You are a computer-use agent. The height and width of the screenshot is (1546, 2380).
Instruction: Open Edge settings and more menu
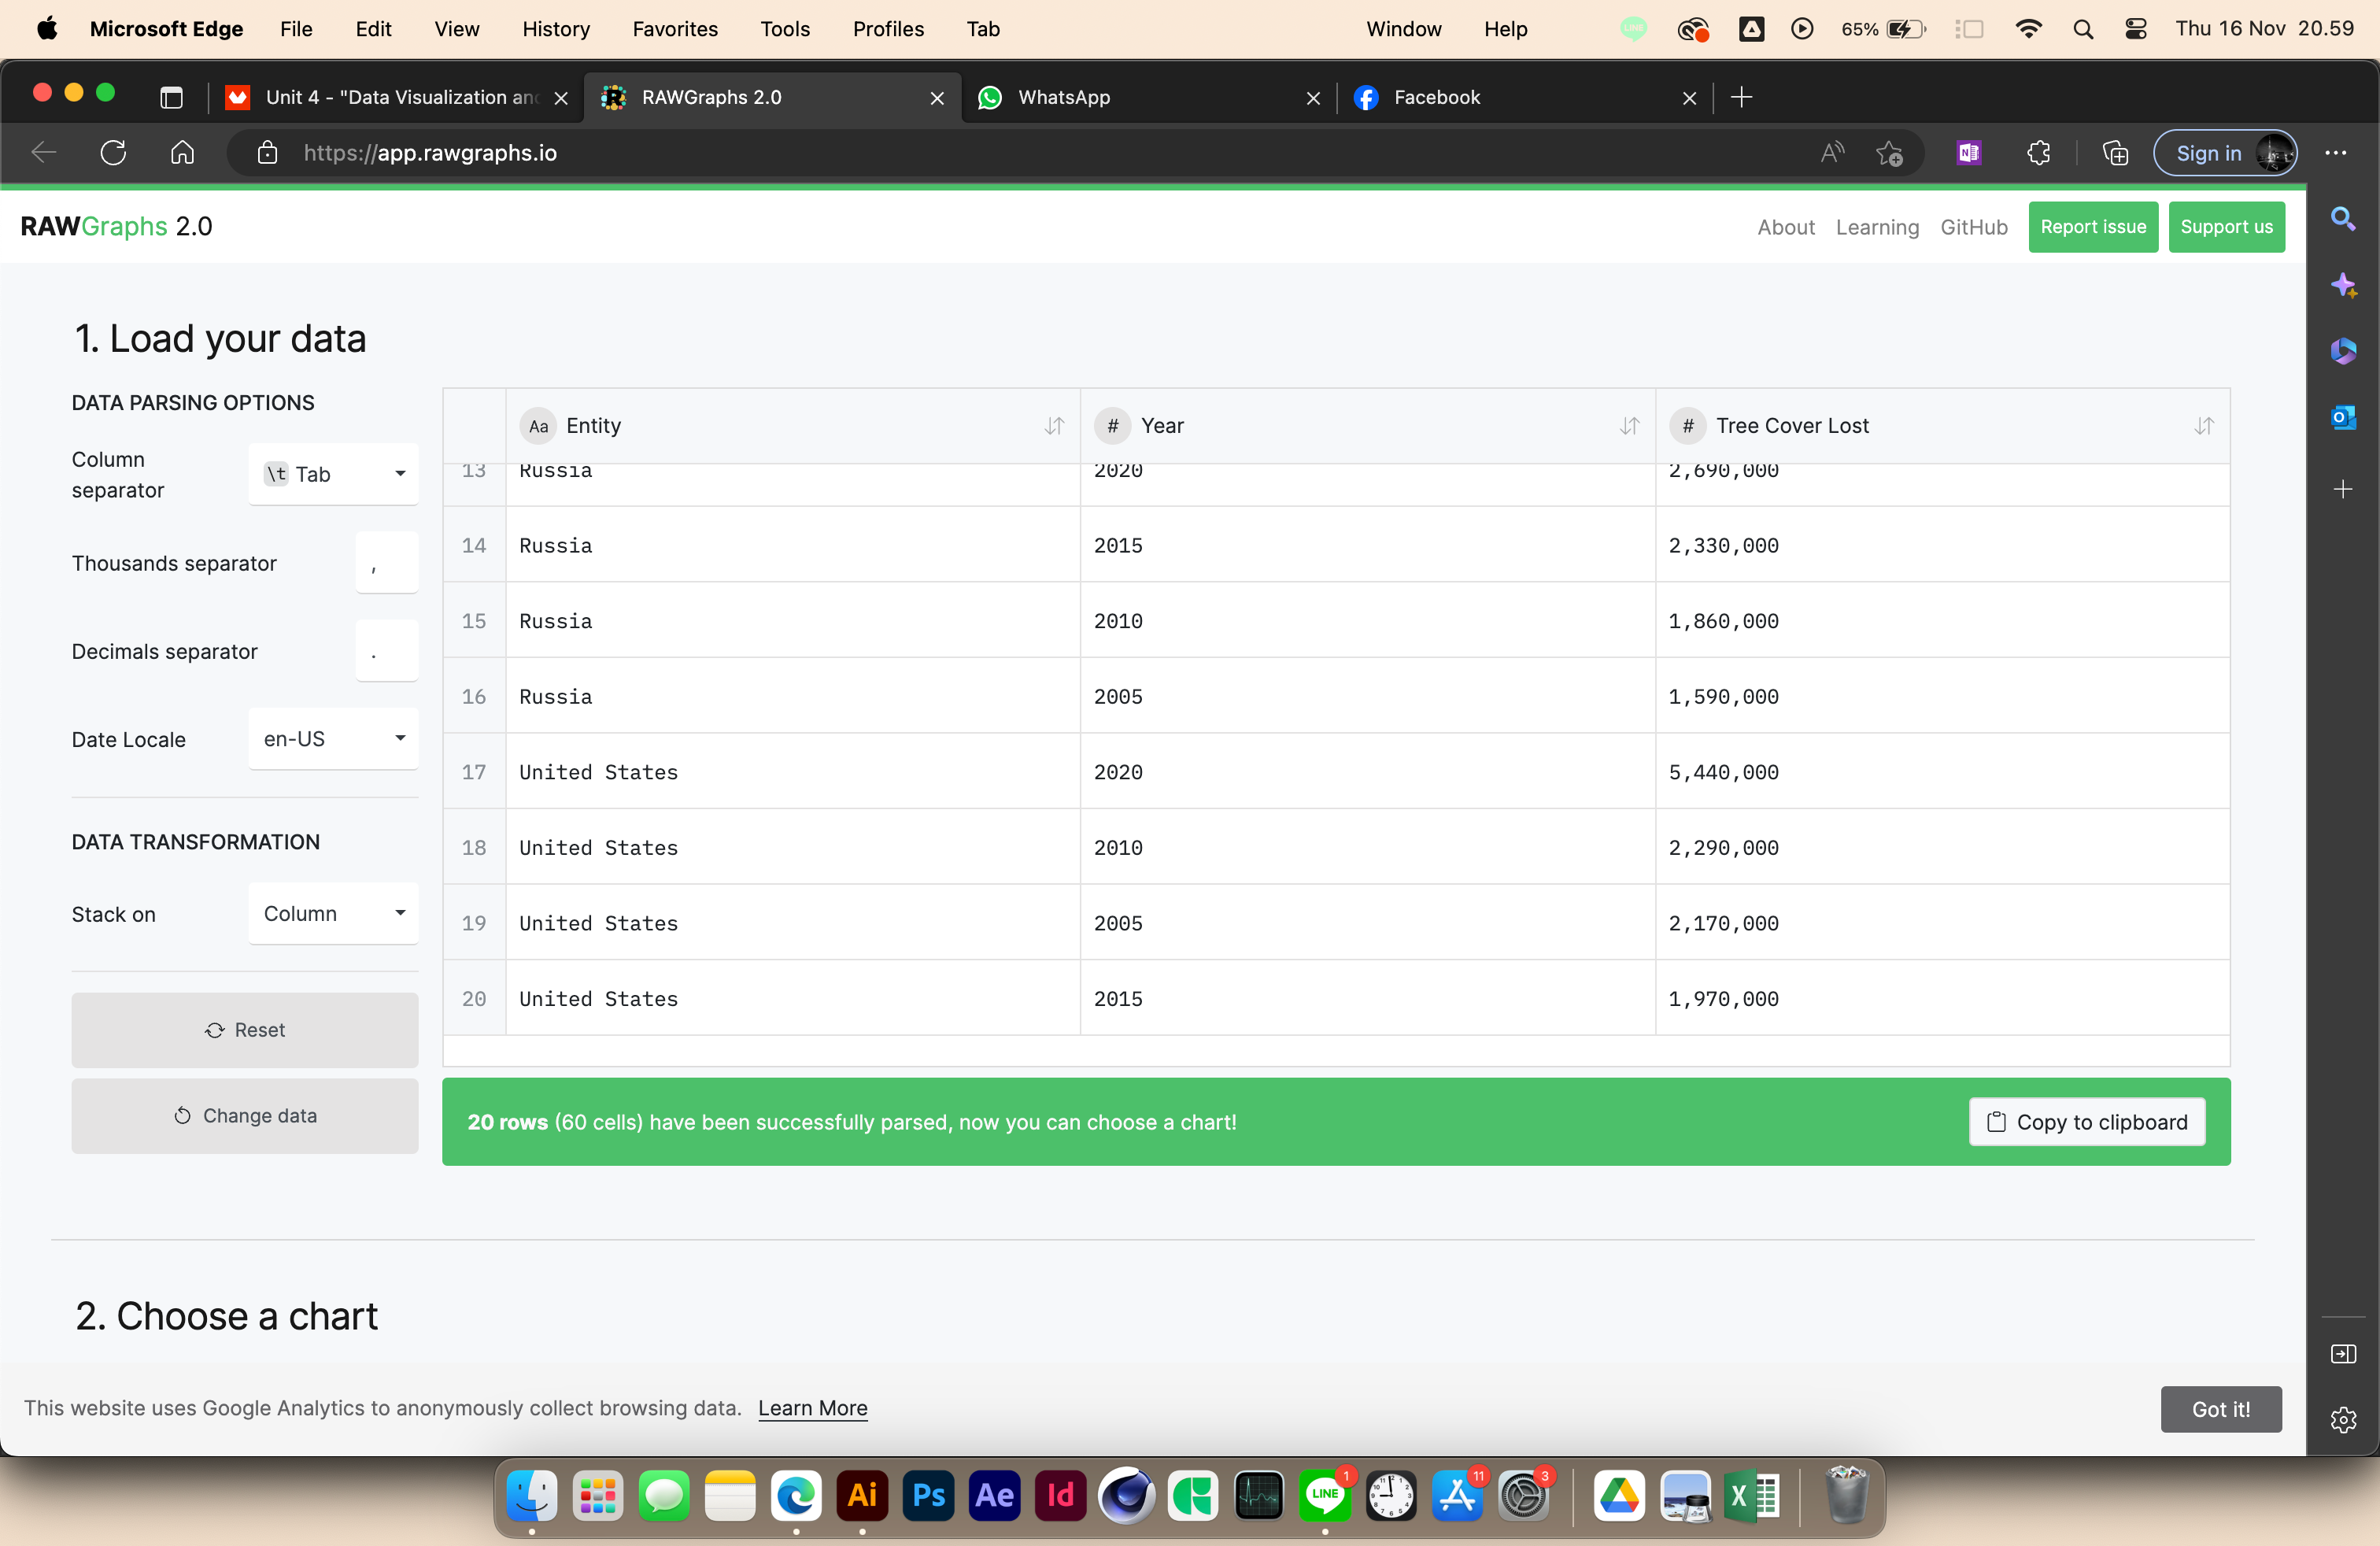[x=2336, y=153]
